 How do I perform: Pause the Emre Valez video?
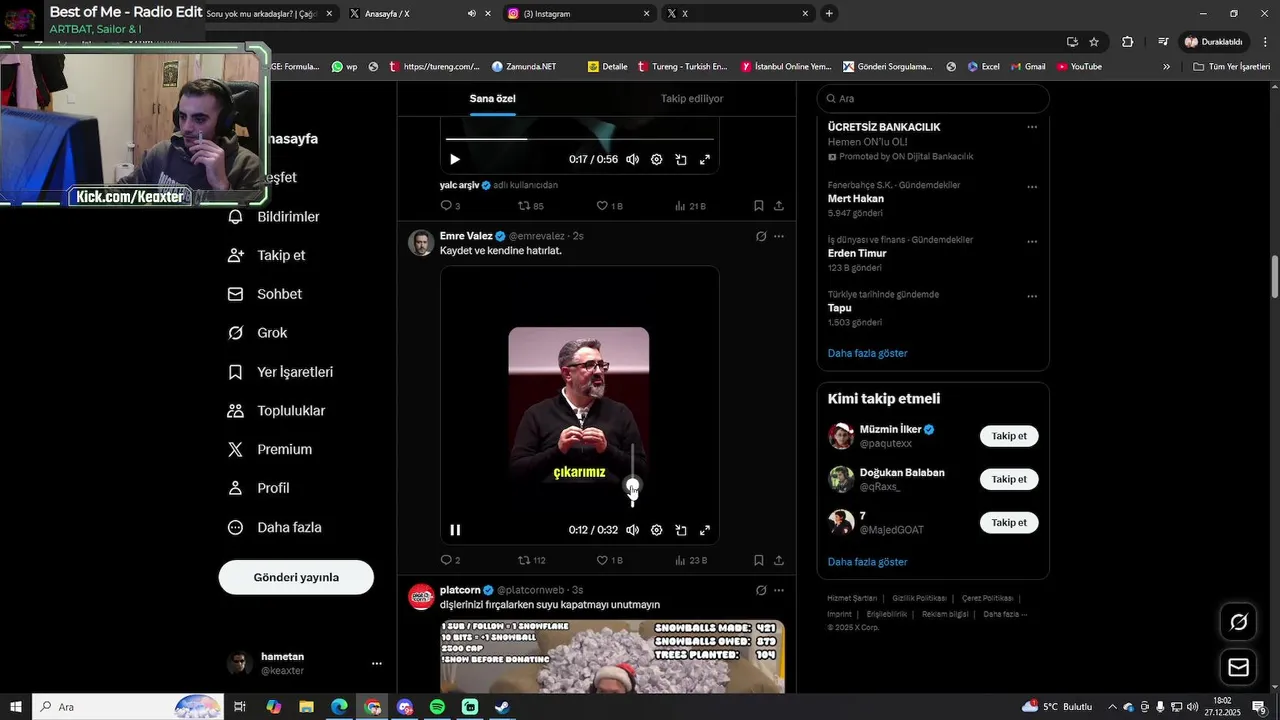455,530
